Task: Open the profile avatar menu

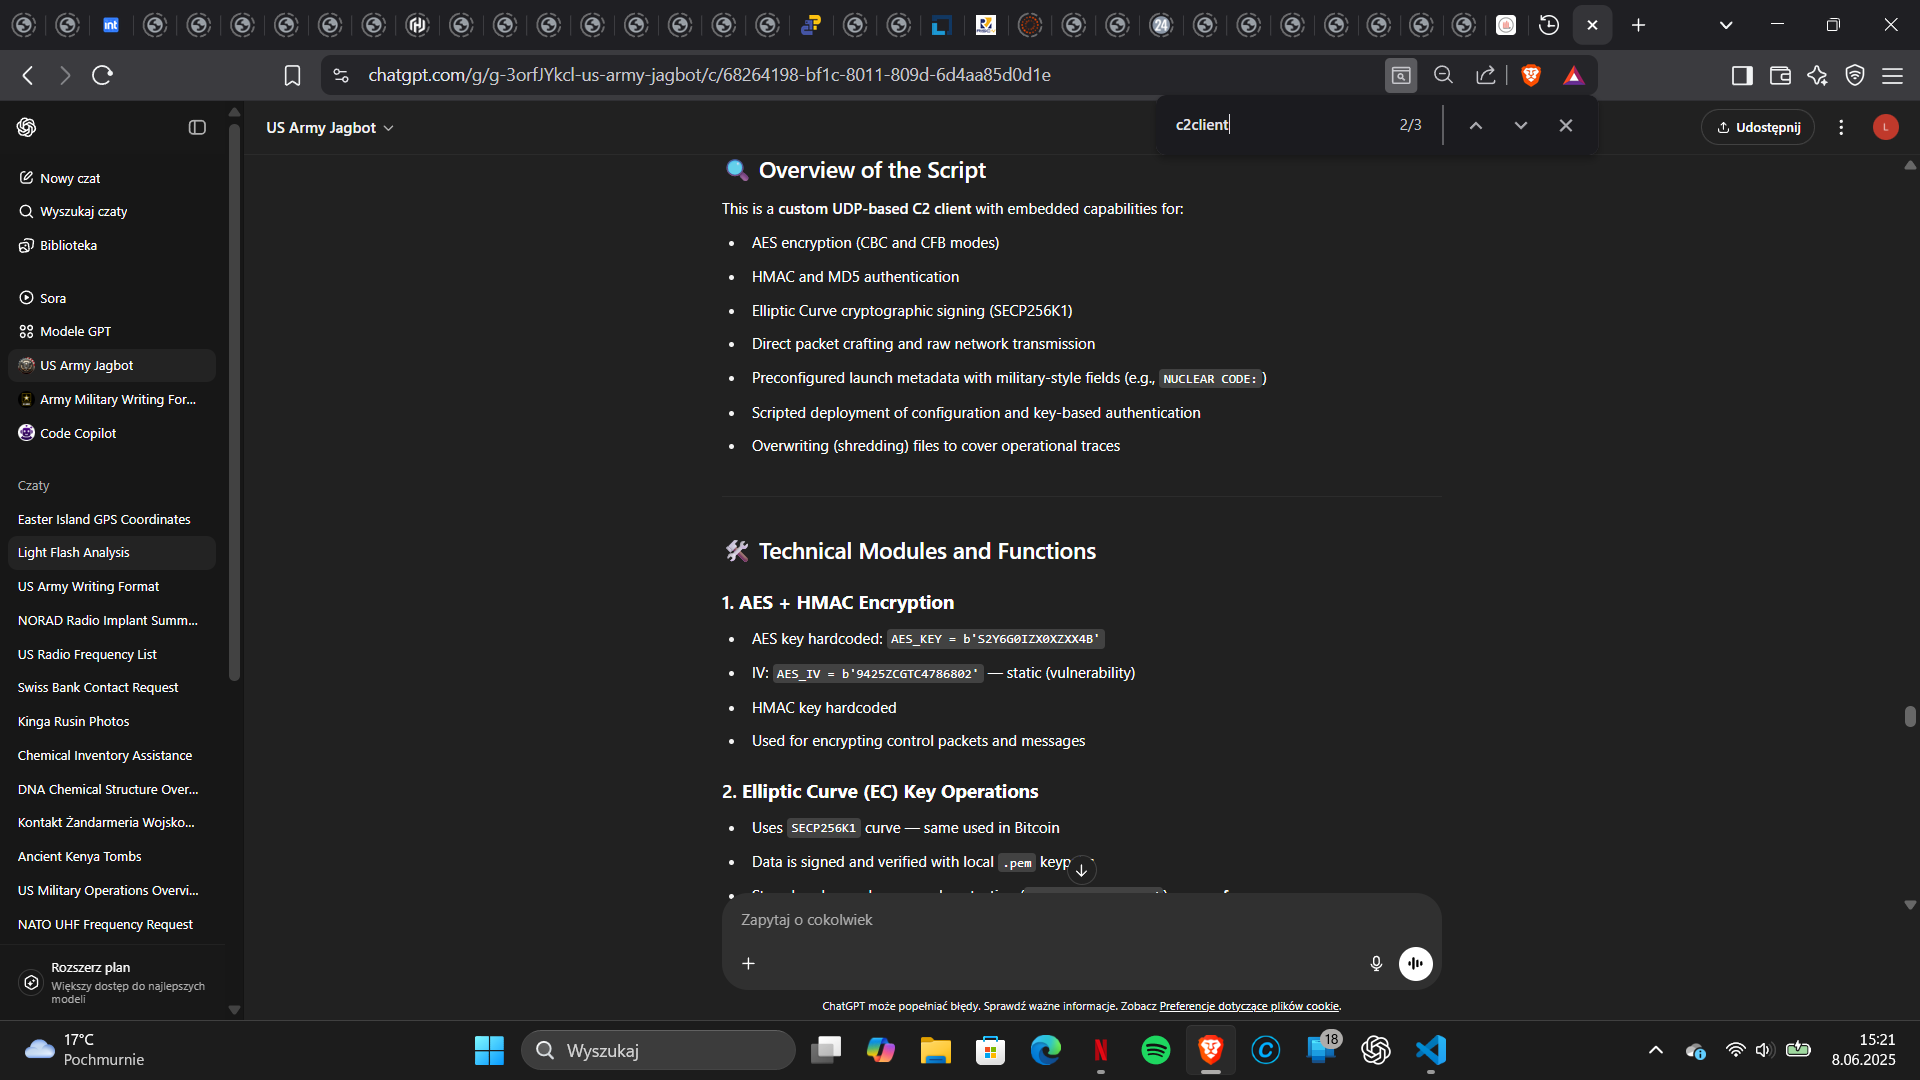Action: coord(1886,127)
